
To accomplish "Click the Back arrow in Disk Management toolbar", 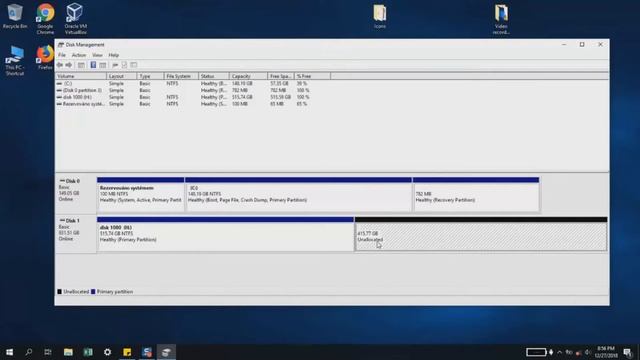I will [x=60, y=65].
